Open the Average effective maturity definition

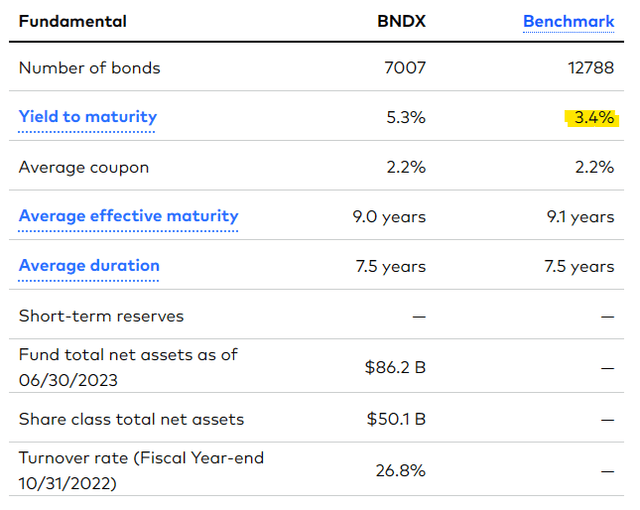[128, 216]
